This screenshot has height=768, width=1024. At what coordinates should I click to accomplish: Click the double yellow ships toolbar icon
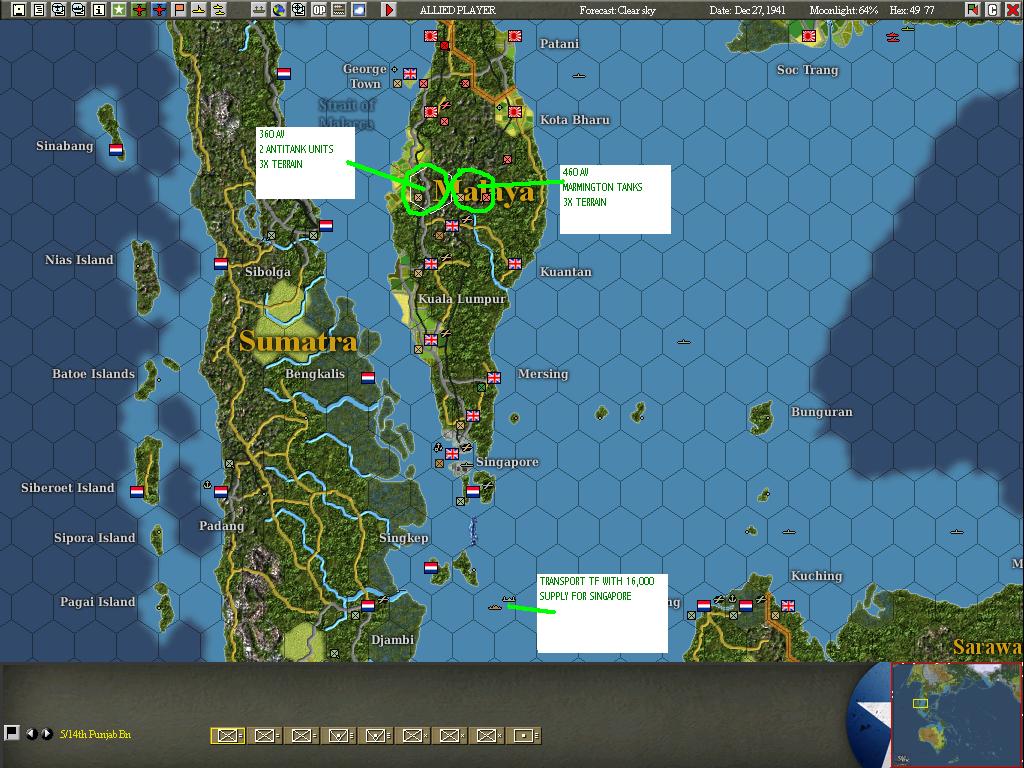(x=219, y=10)
